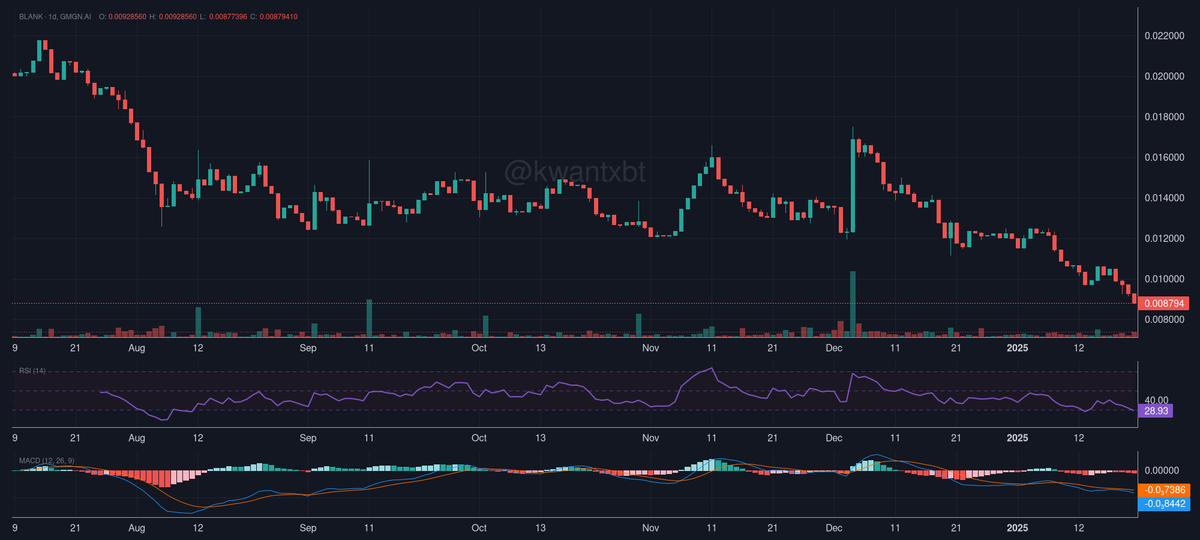The height and width of the screenshot is (540, 1200).
Task: Click Dec on the MACD pane time axis
Action: pyautogui.click(x=835, y=527)
